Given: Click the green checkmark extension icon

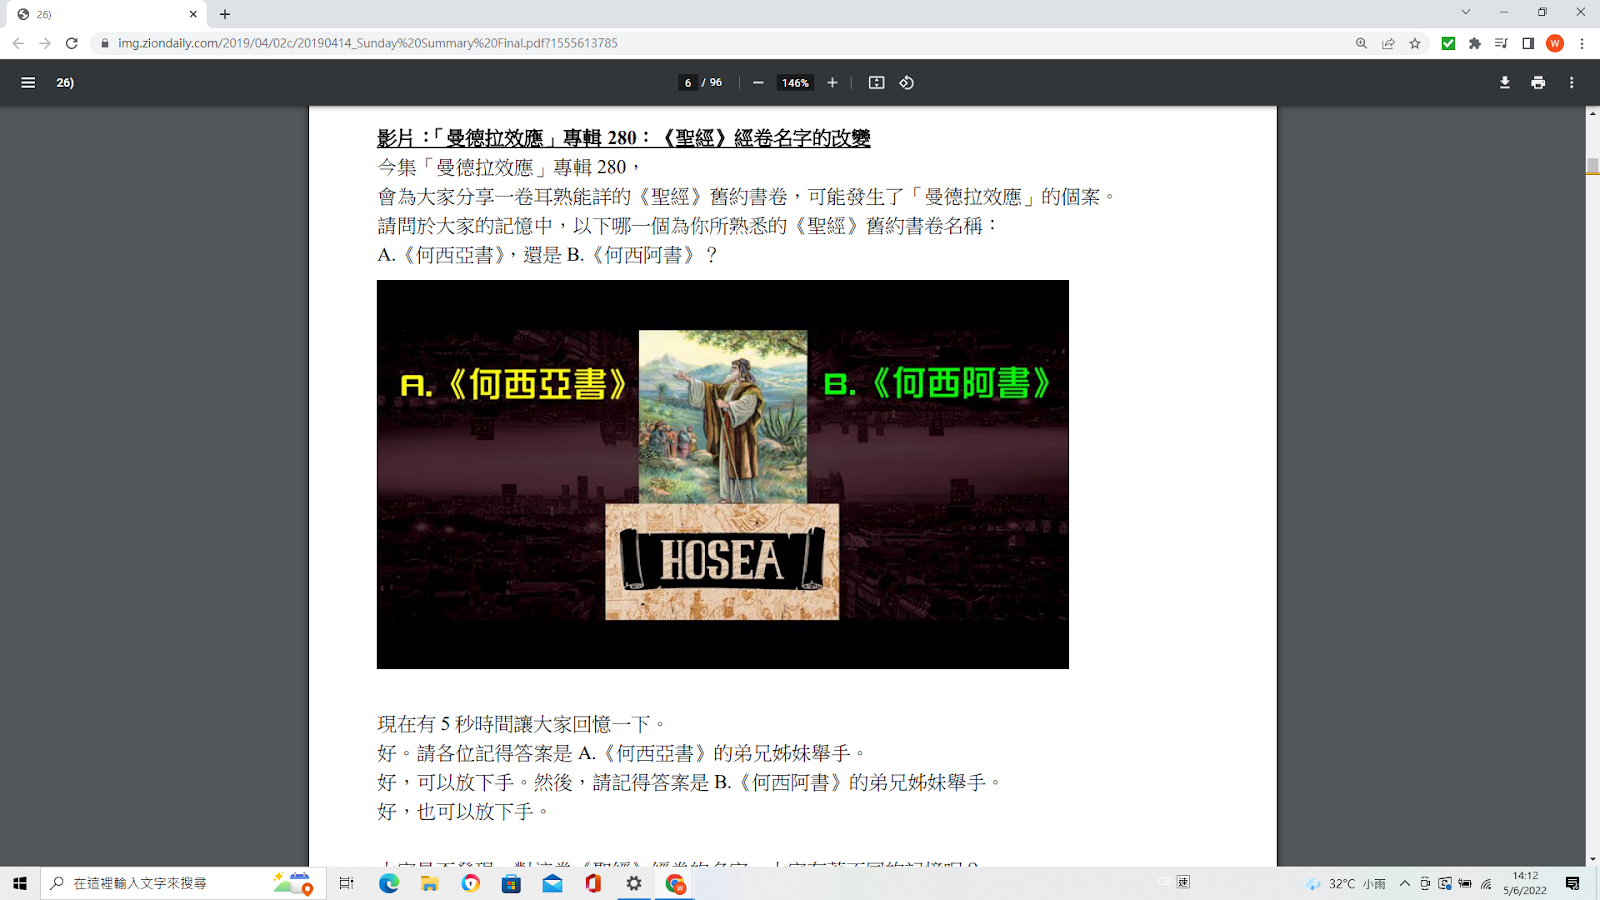Looking at the screenshot, I should pyautogui.click(x=1448, y=43).
